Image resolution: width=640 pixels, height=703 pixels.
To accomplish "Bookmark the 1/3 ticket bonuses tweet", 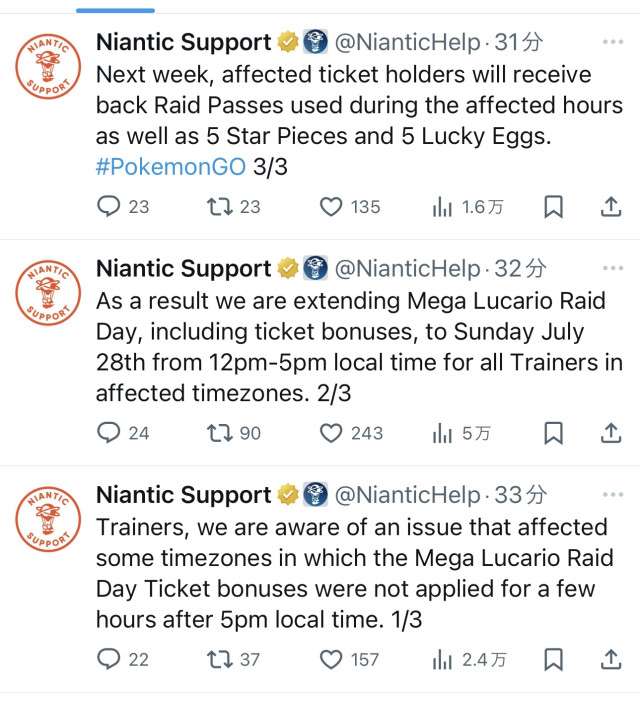I will coord(553,659).
